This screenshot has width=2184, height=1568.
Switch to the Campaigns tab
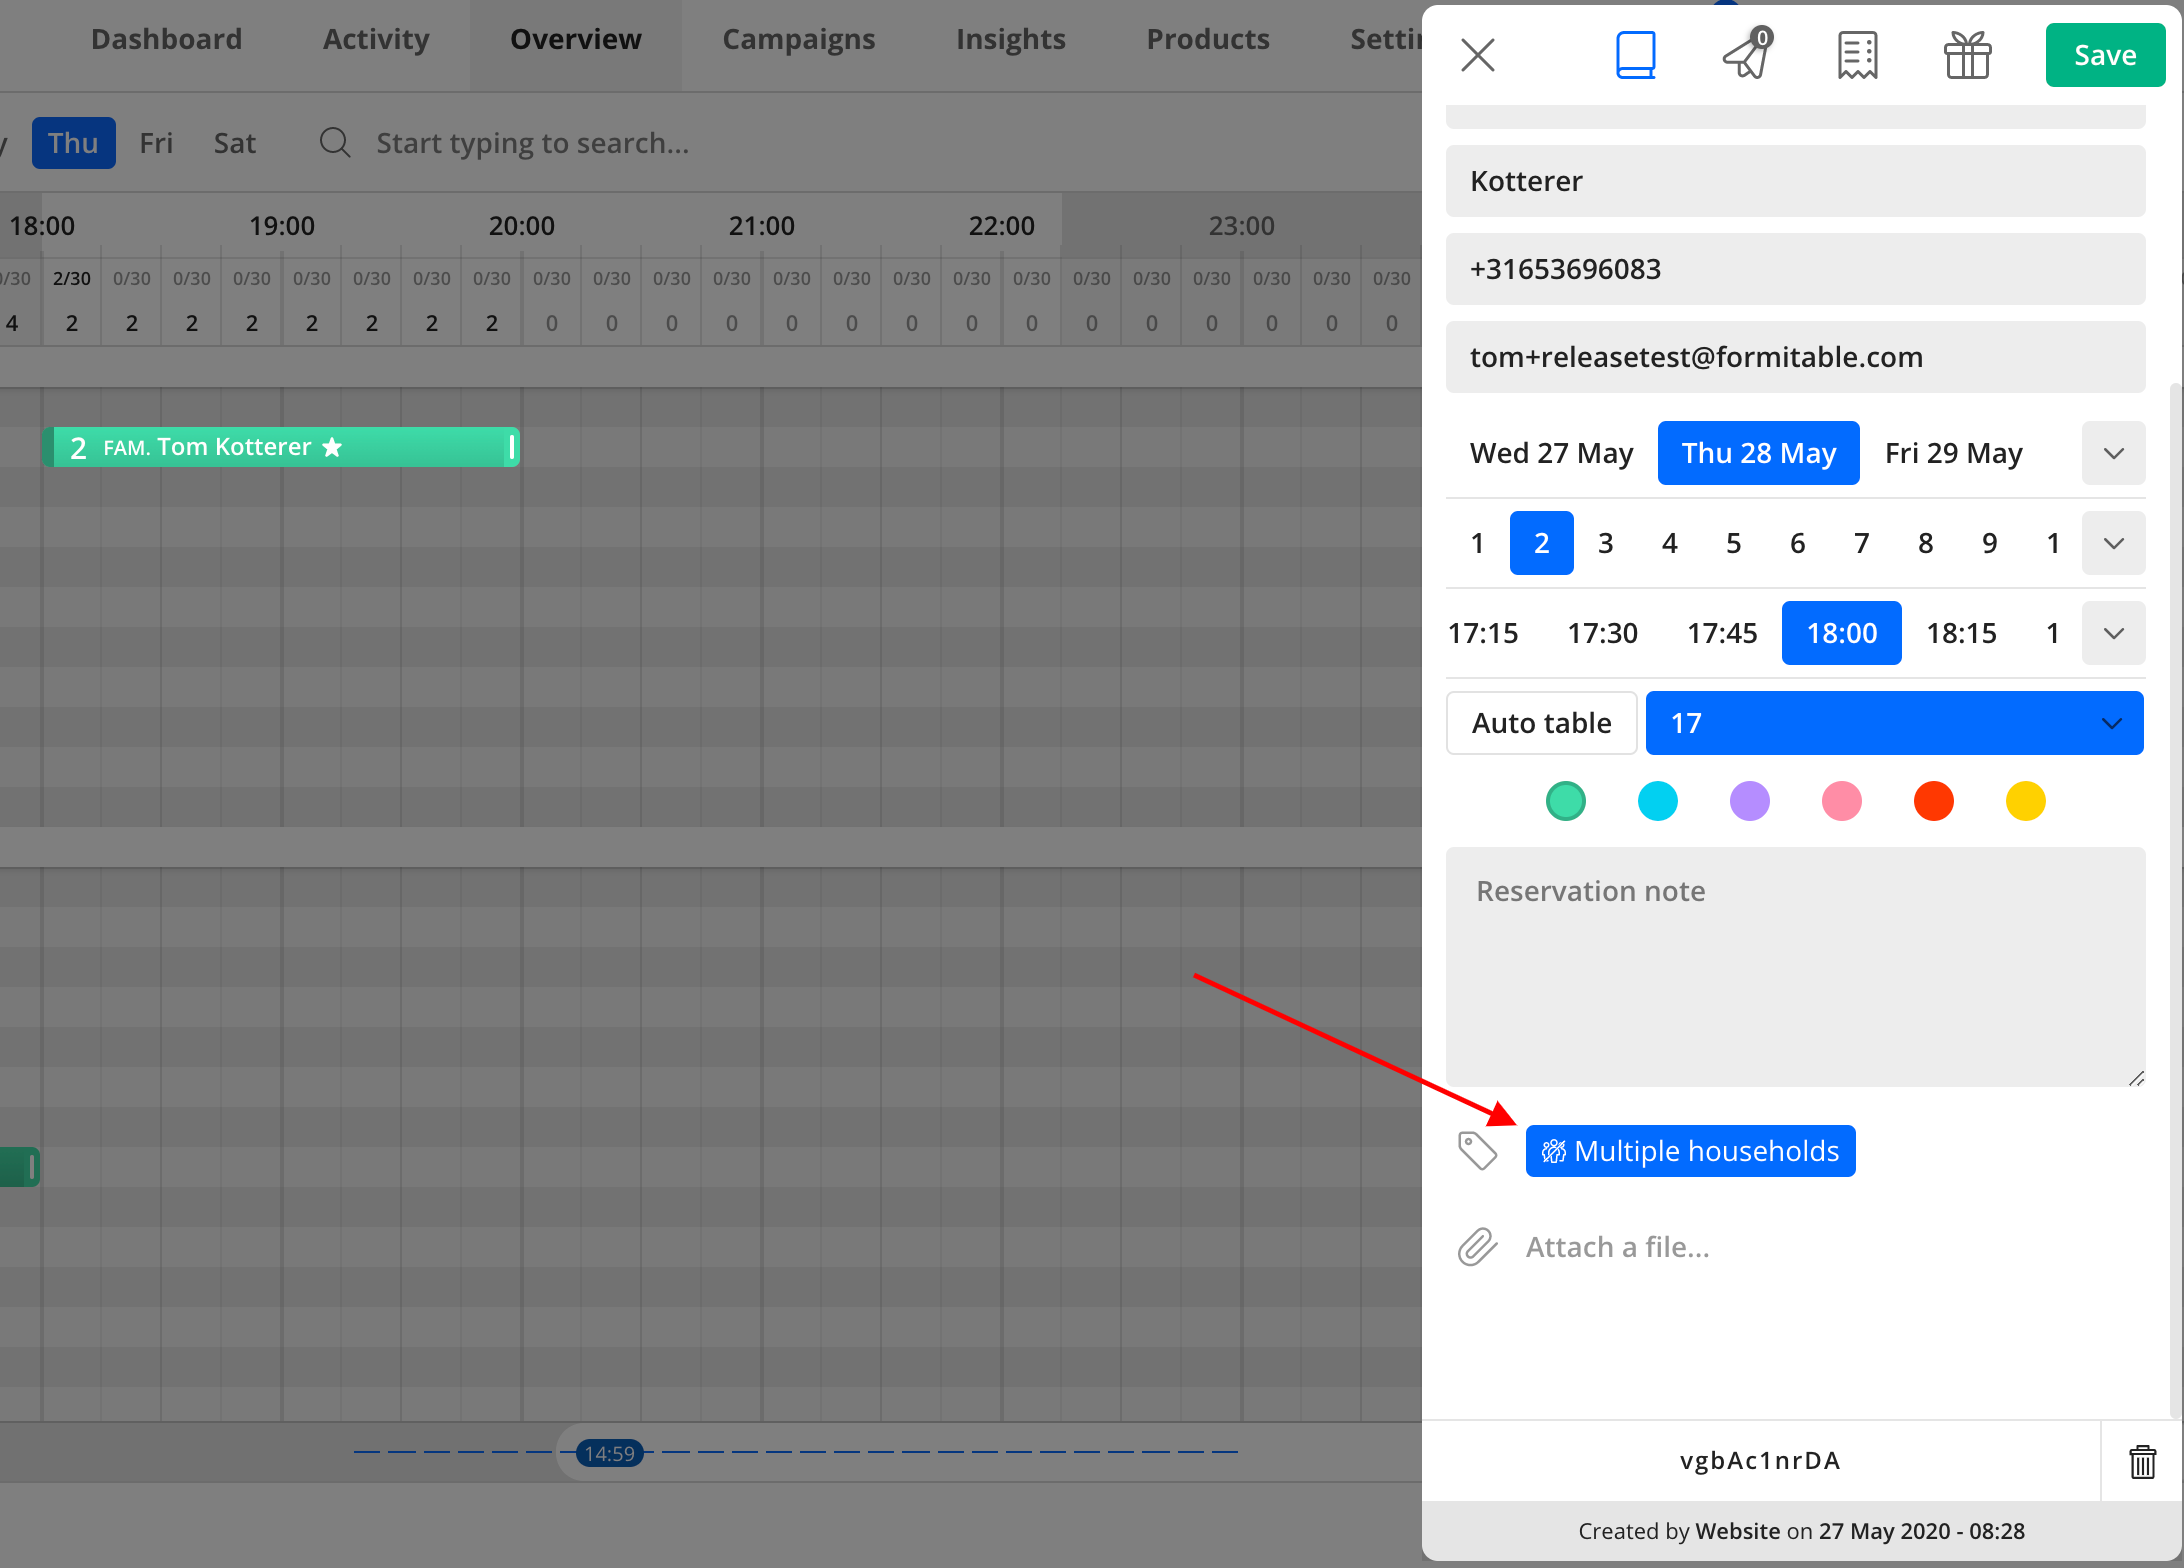click(798, 39)
